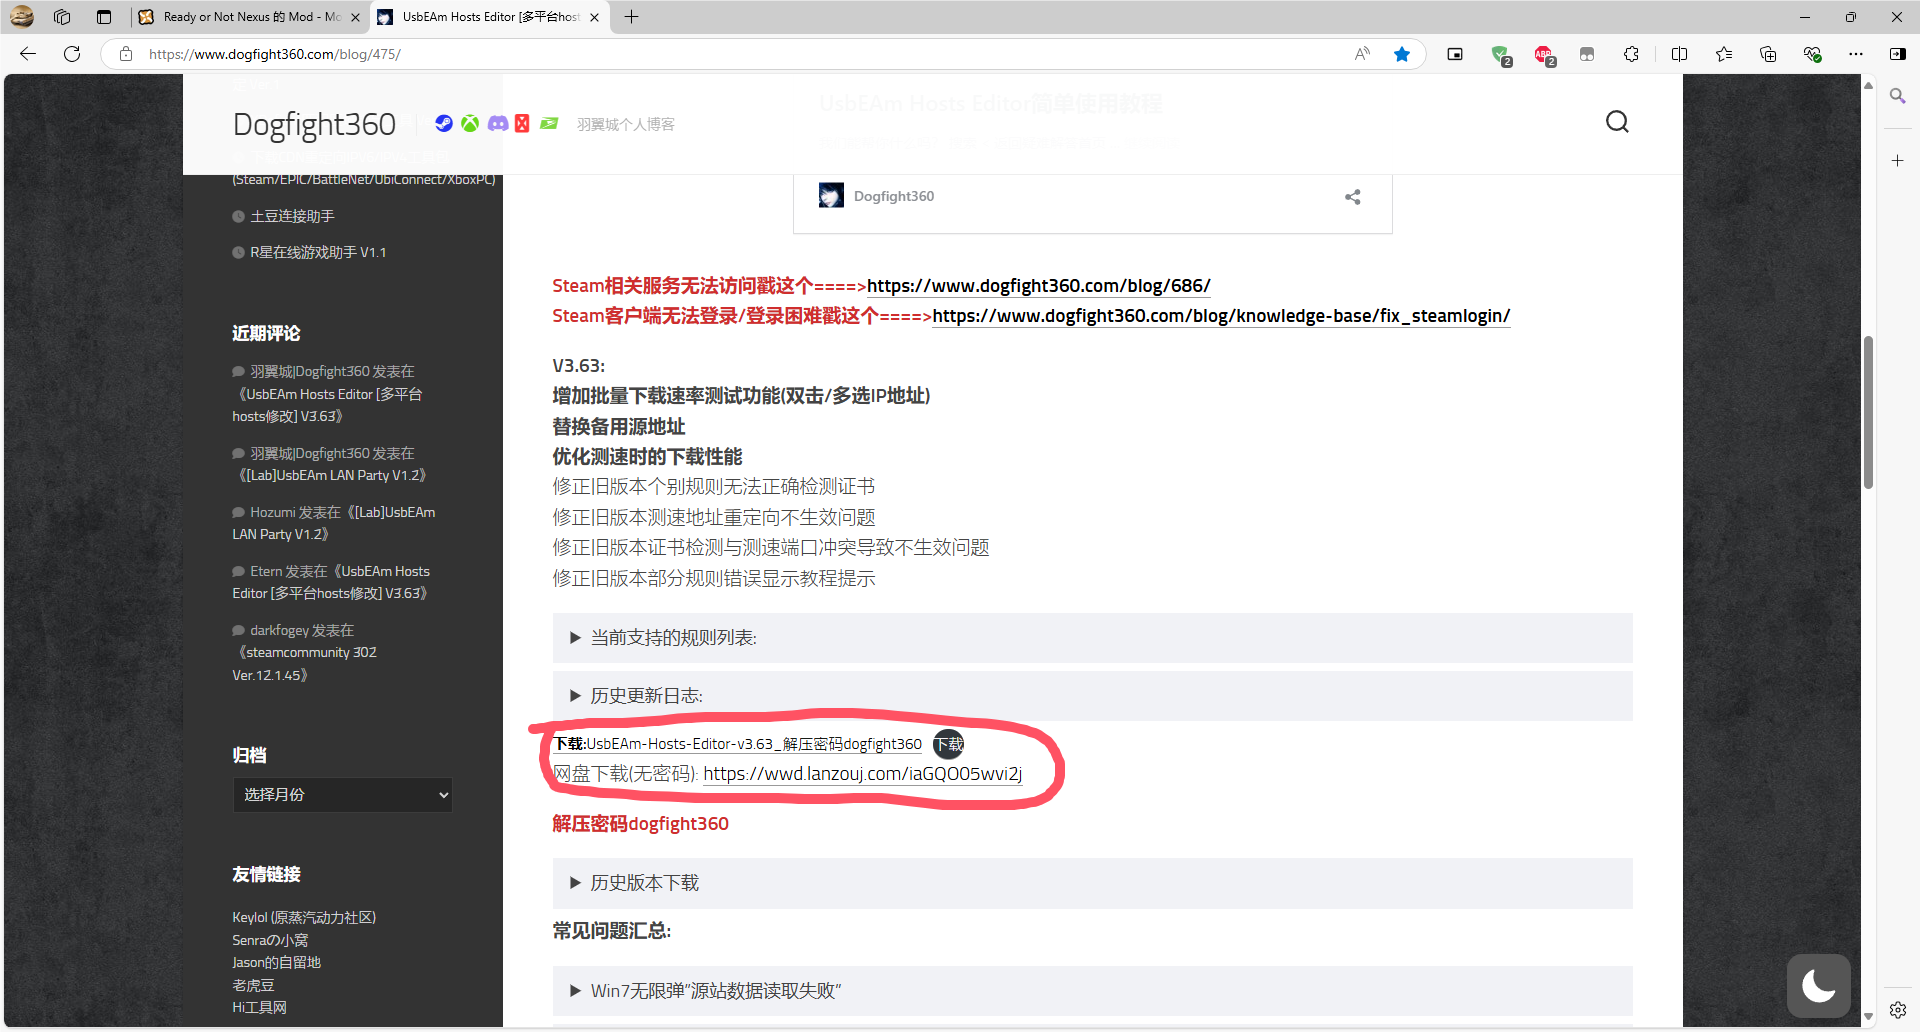Click the round 下载 button
The width and height of the screenshot is (1920, 1032).
[948, 744]
